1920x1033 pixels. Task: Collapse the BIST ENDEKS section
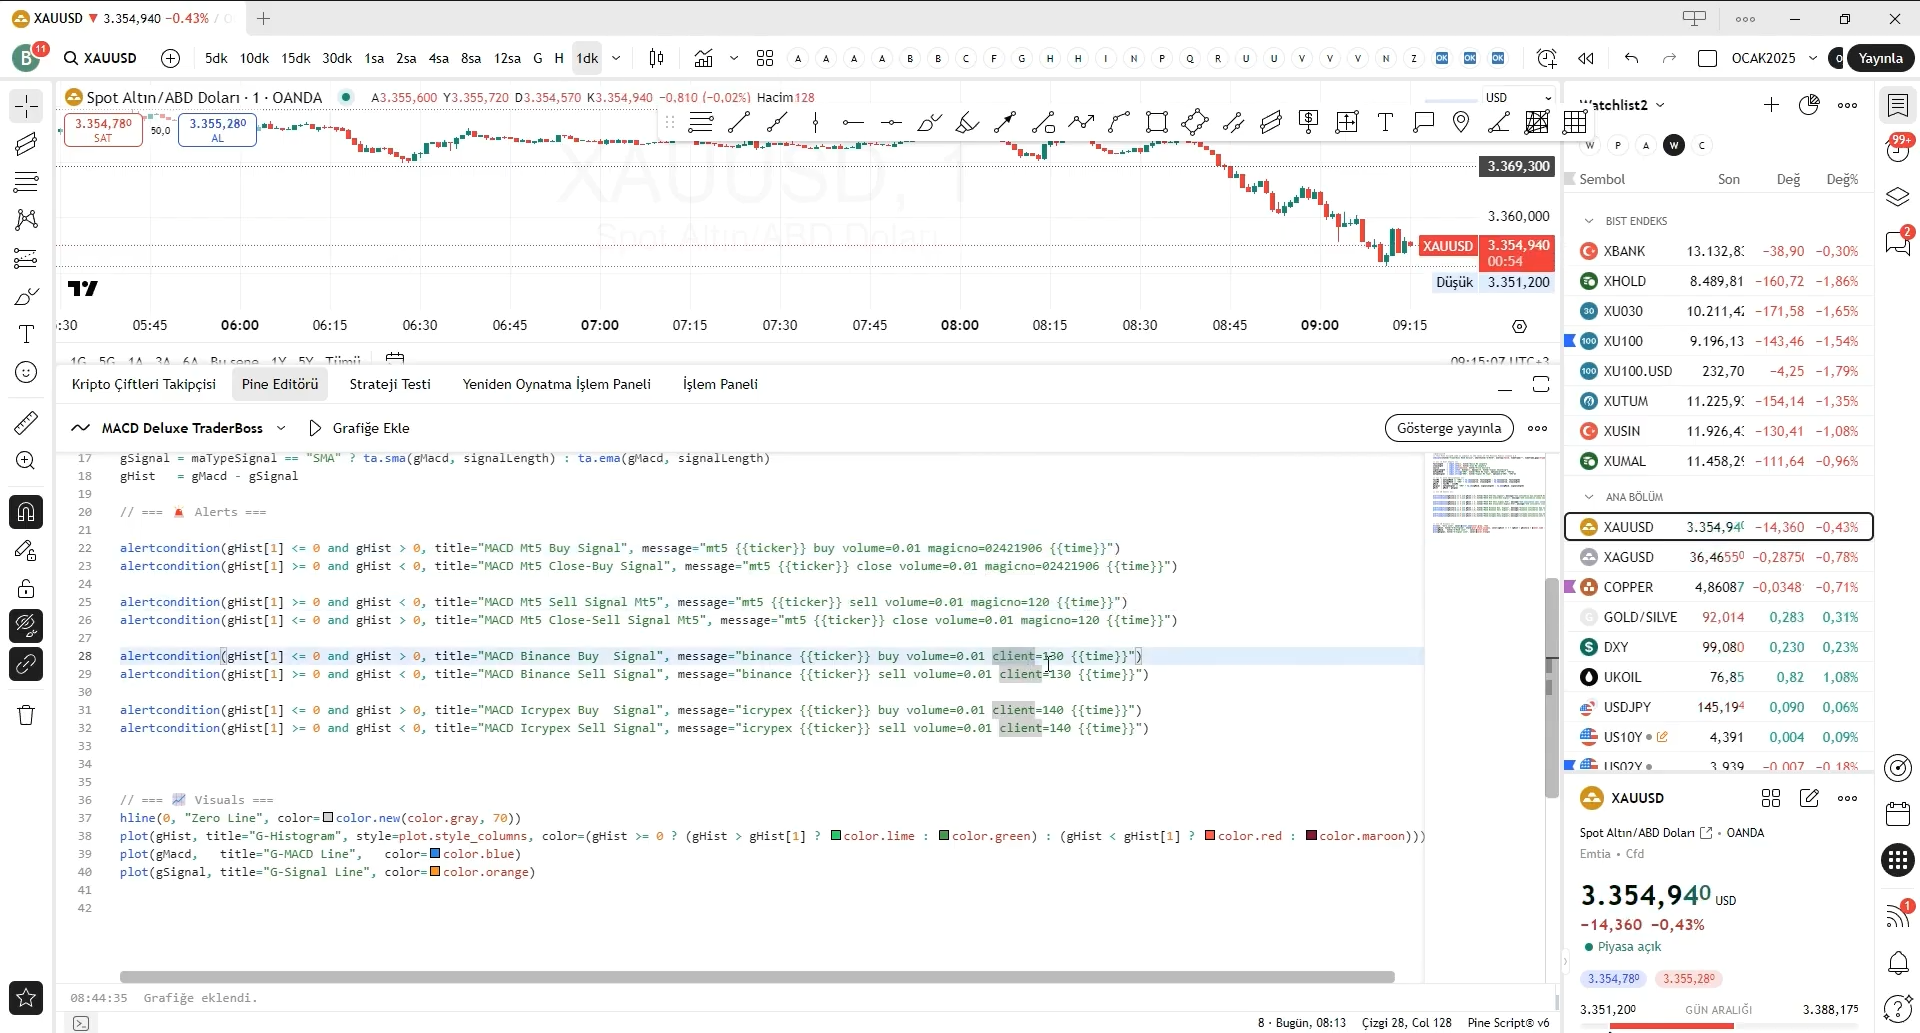(1588, 221)
